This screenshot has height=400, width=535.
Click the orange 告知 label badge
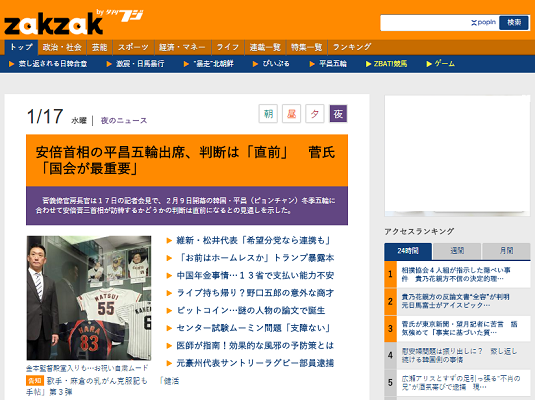click(x=35, y=381)
